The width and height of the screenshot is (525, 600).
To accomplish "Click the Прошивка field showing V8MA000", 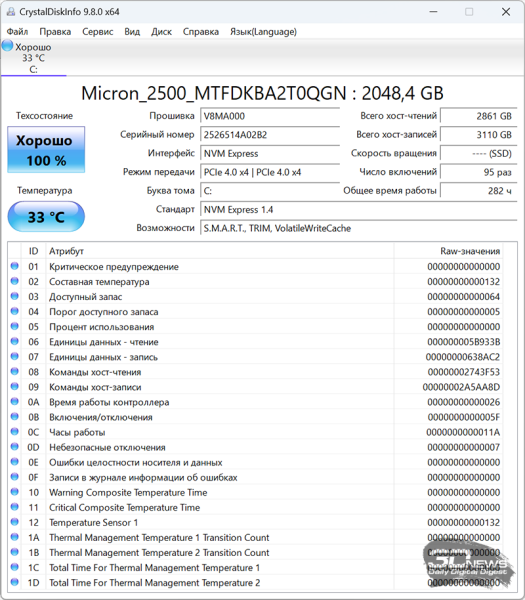I will coord(270,116).
